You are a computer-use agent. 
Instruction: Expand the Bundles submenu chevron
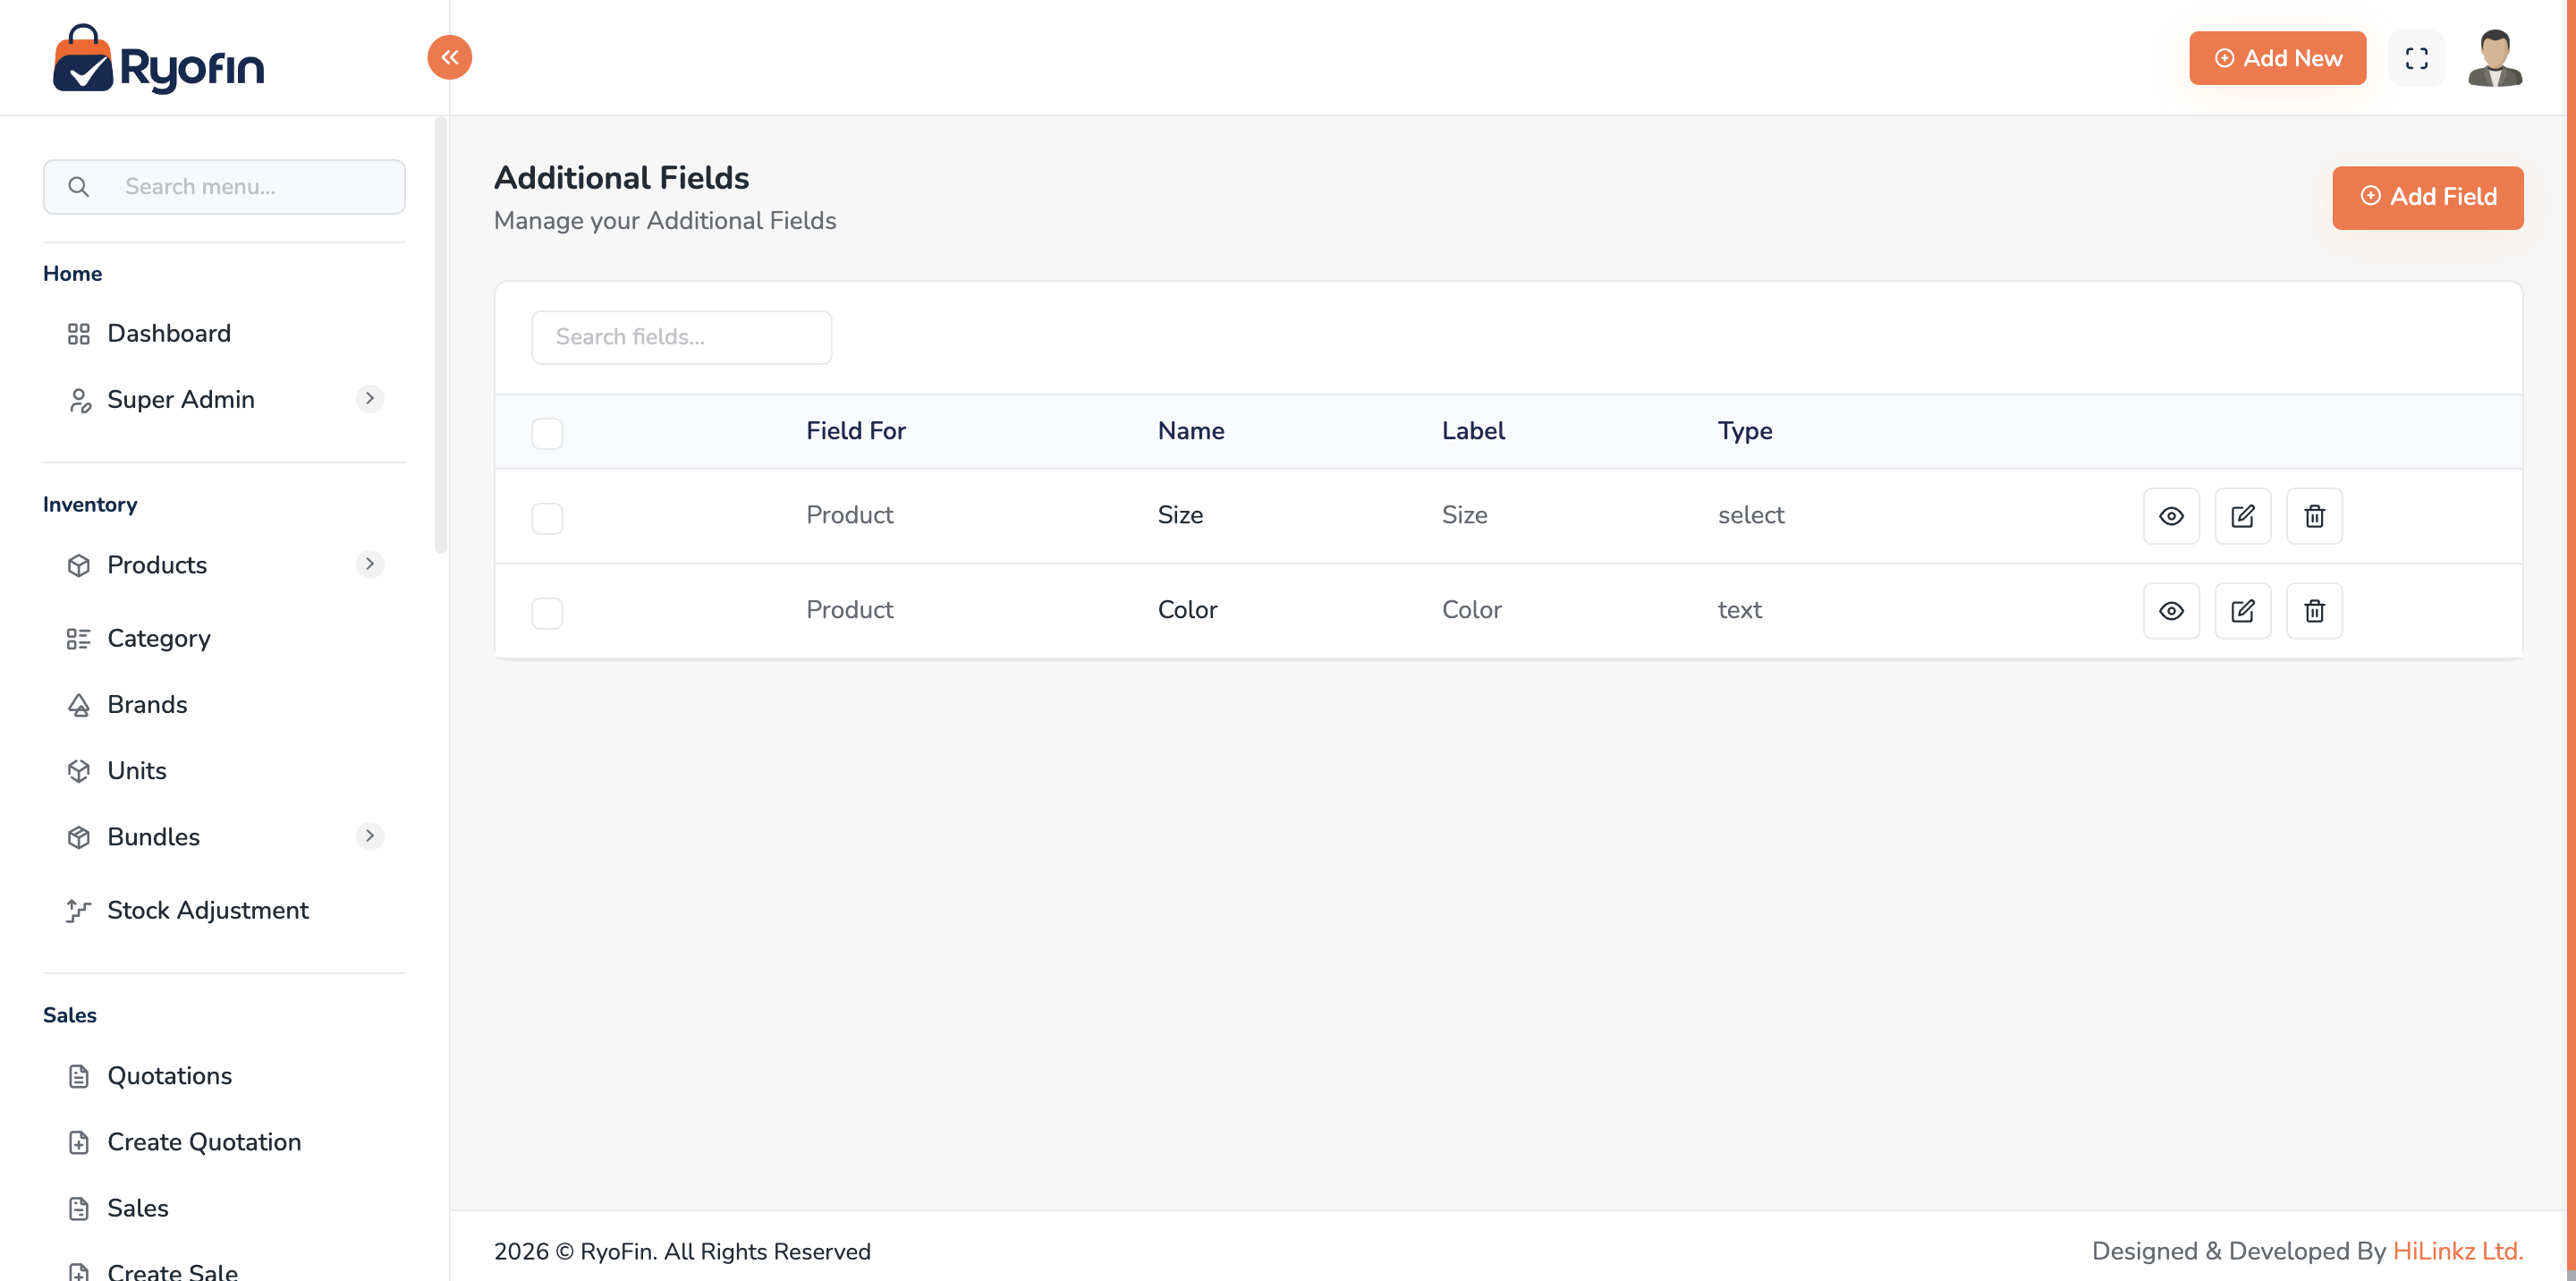(370, 836)
